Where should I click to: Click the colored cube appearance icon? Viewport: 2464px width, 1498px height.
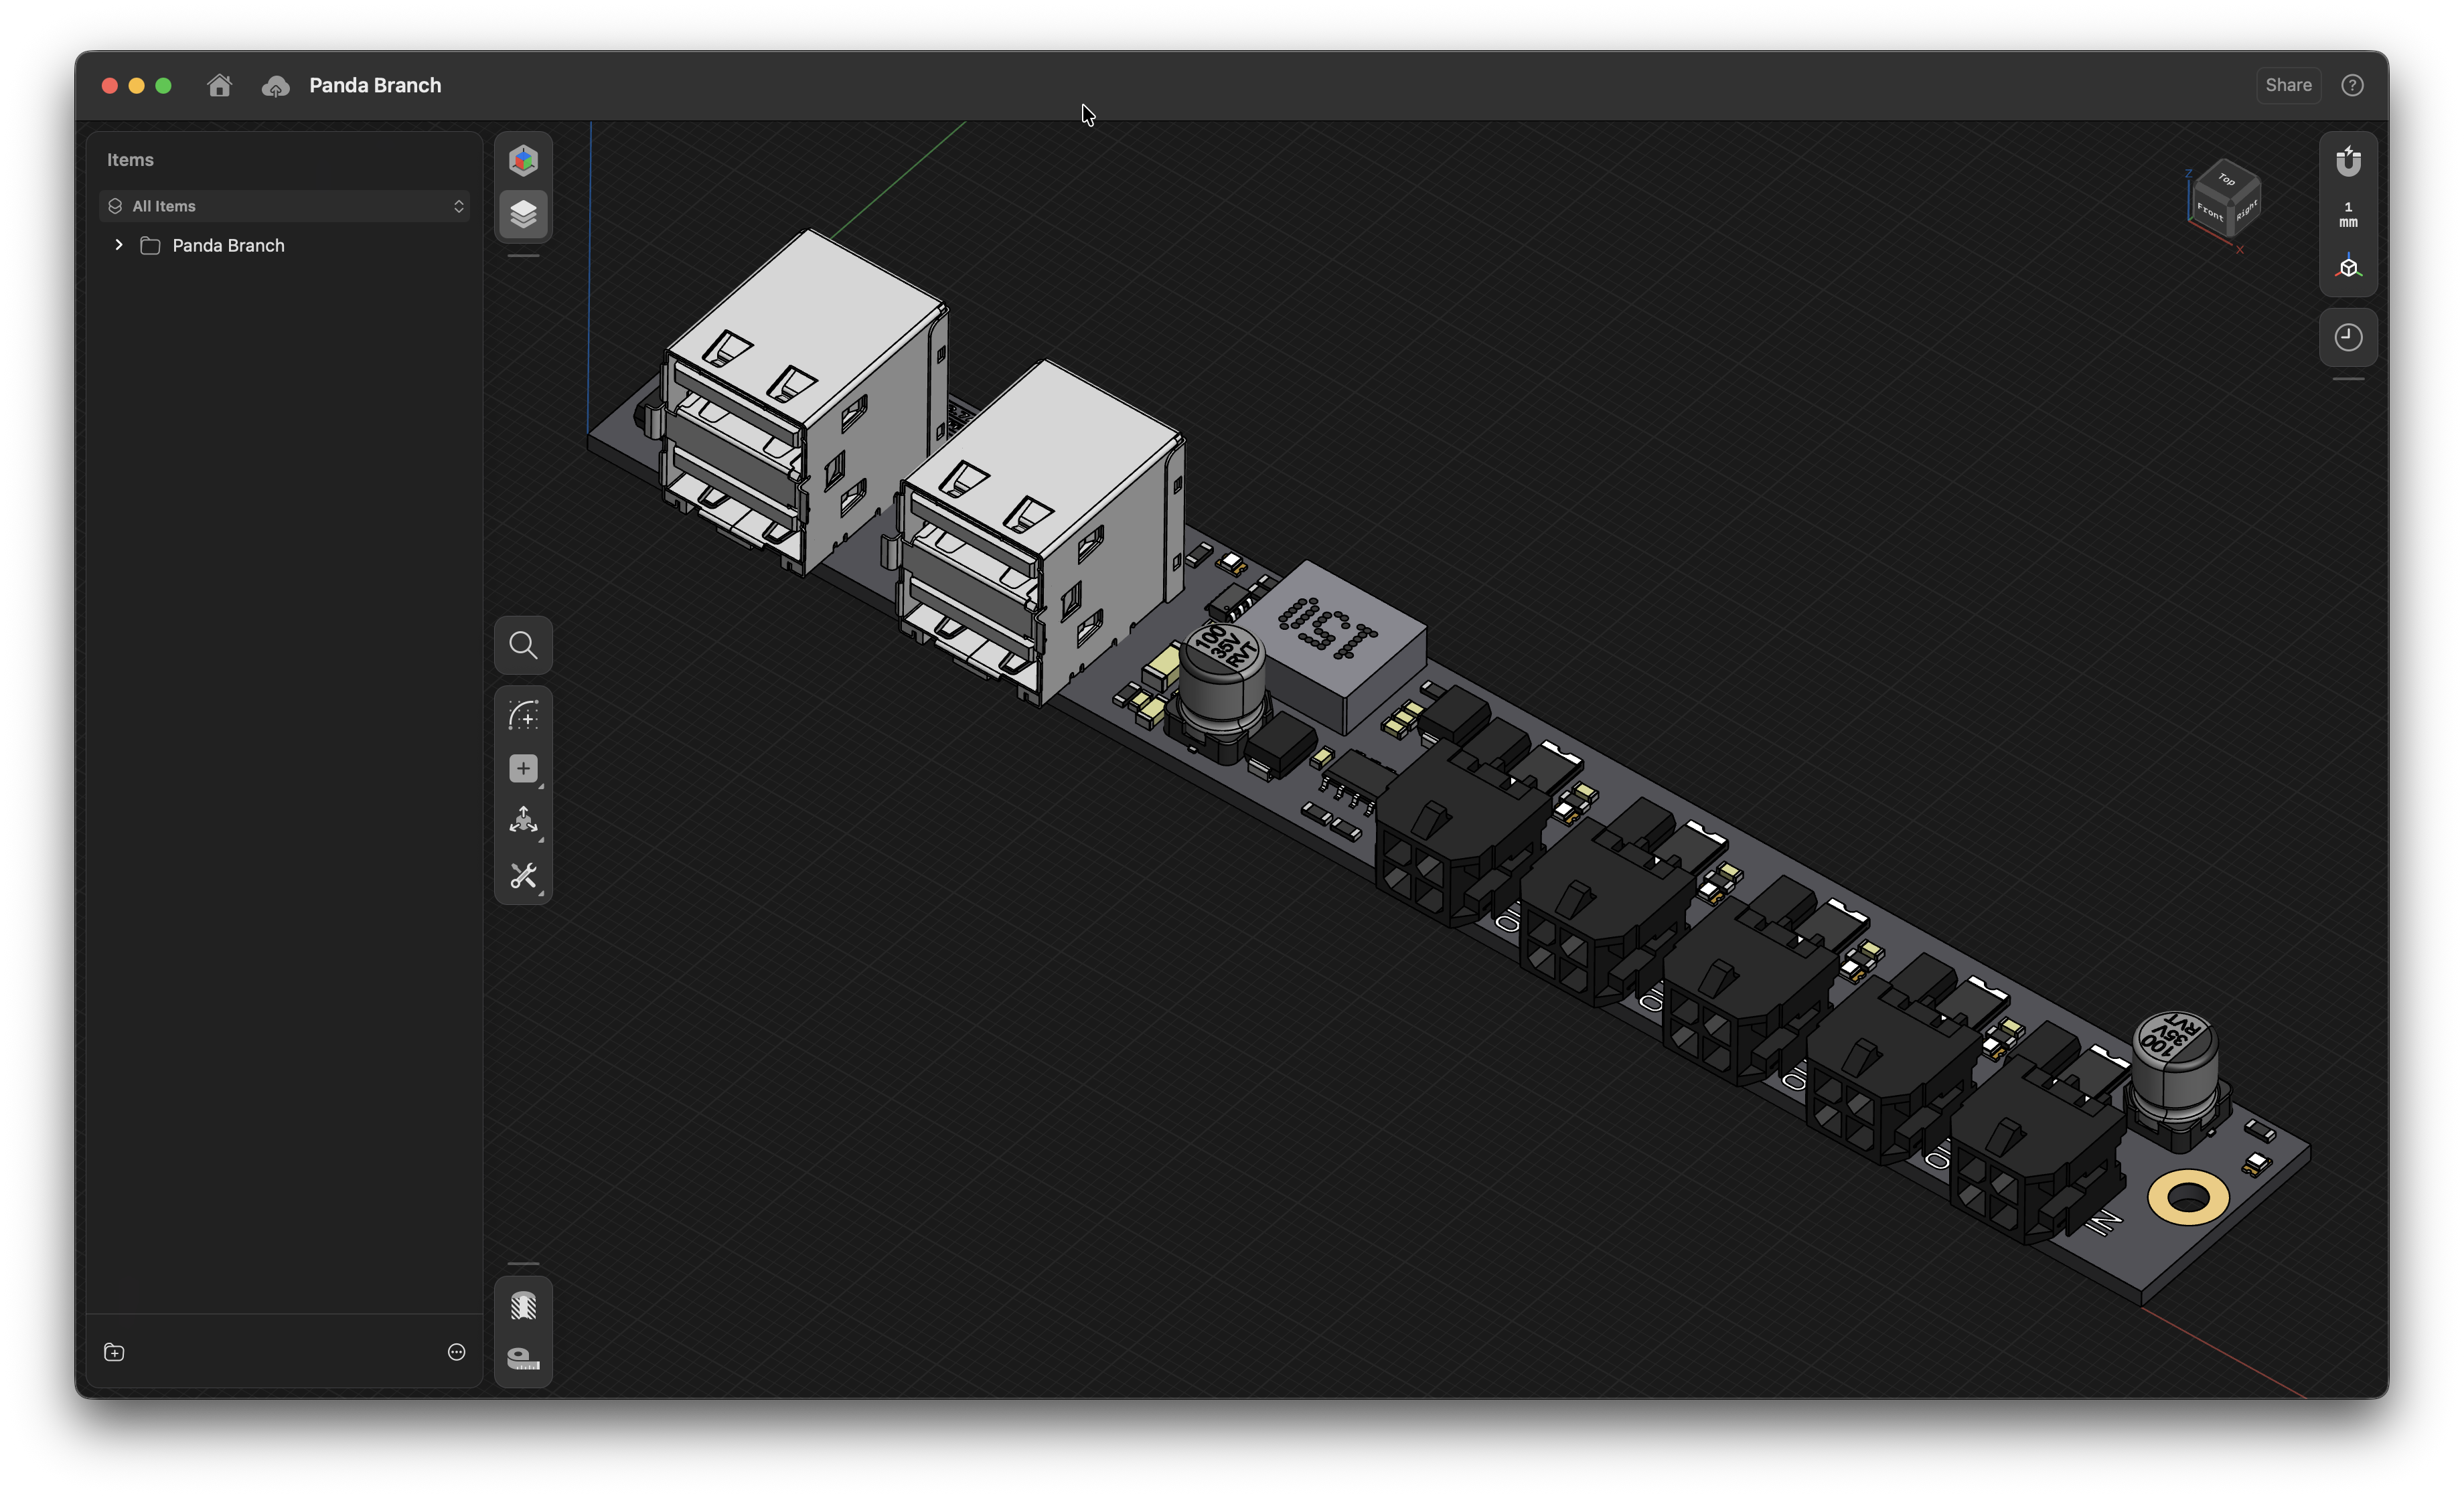(523, 160)
